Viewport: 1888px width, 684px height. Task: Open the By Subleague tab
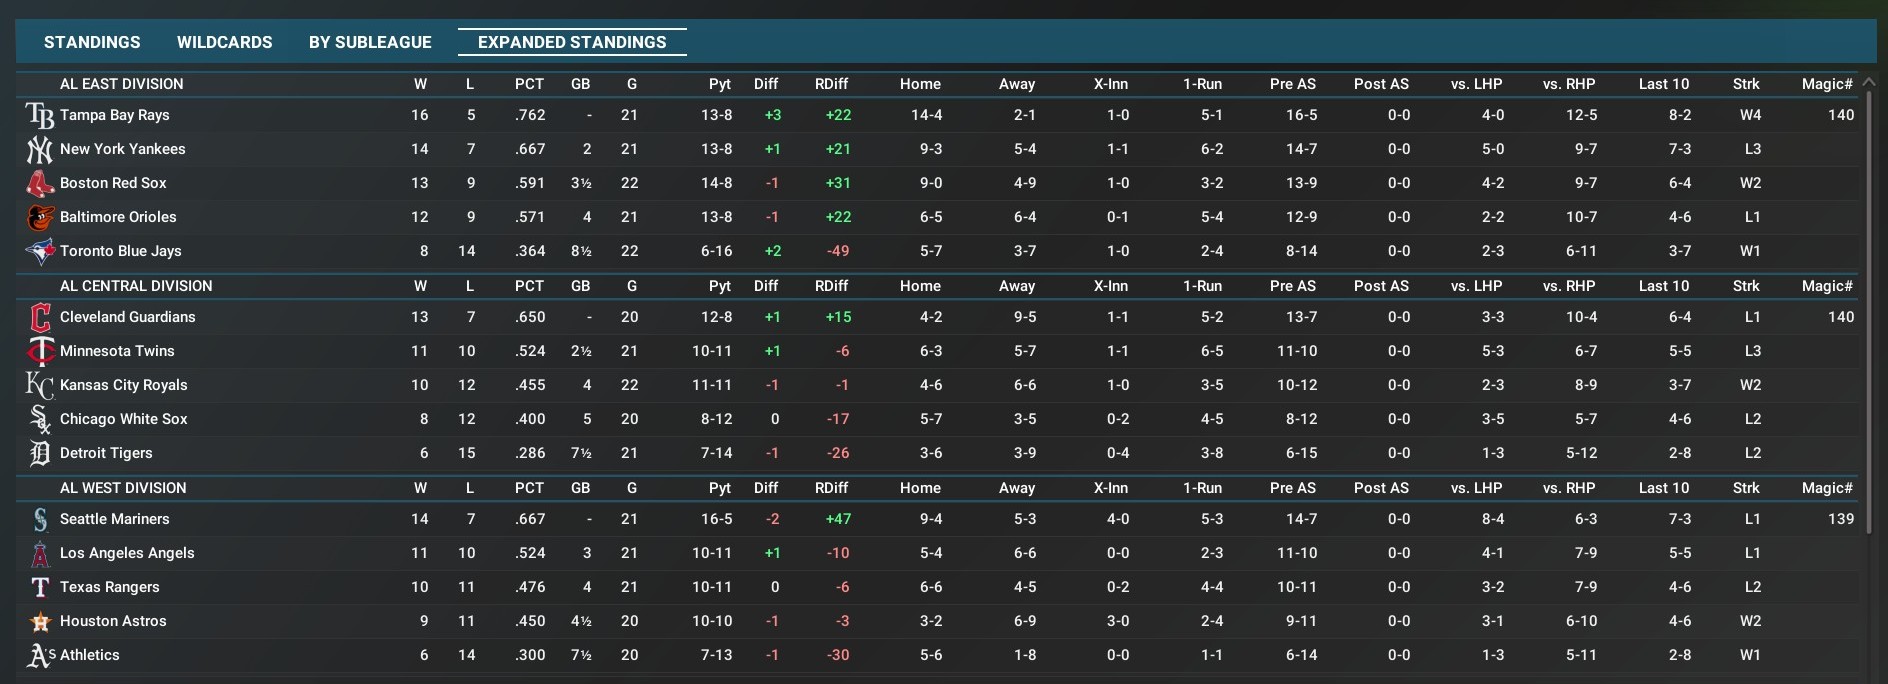(370, 42)
